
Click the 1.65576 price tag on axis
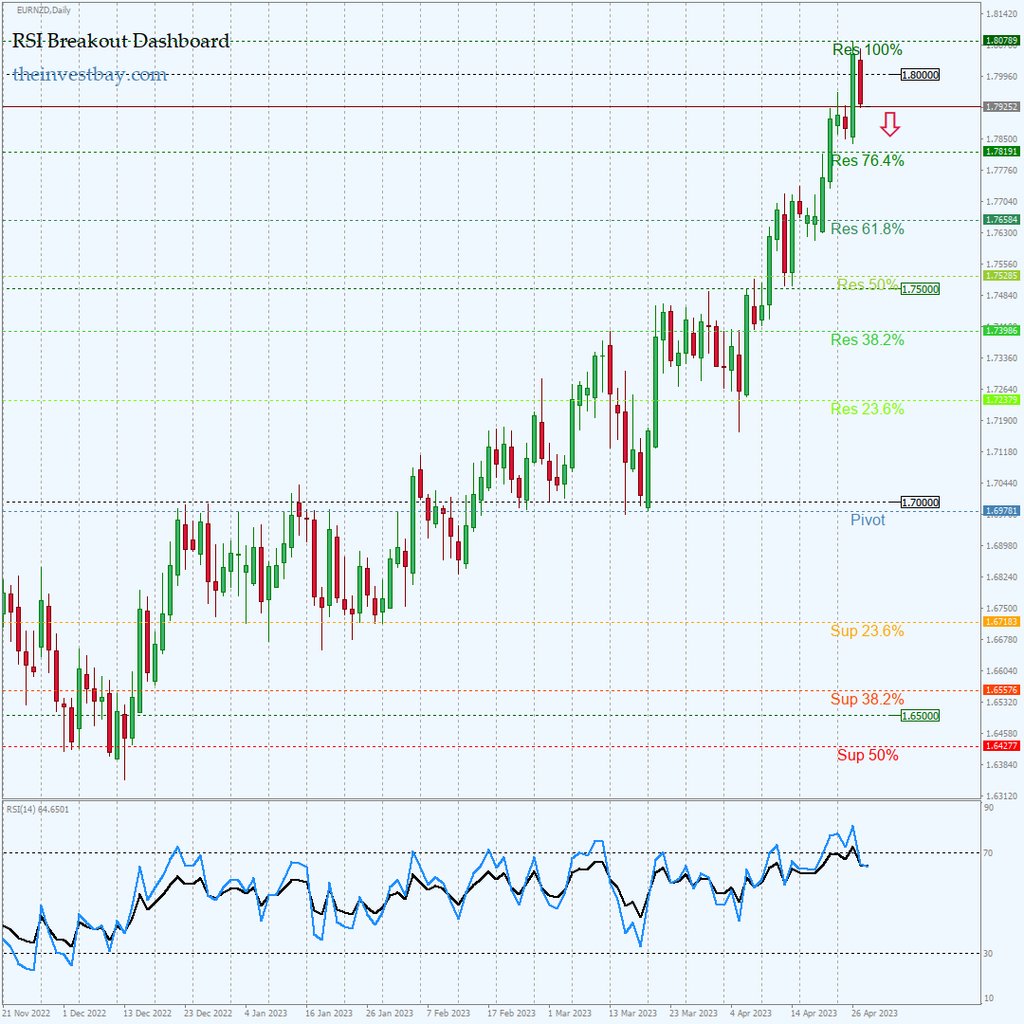pos(1002,690)
